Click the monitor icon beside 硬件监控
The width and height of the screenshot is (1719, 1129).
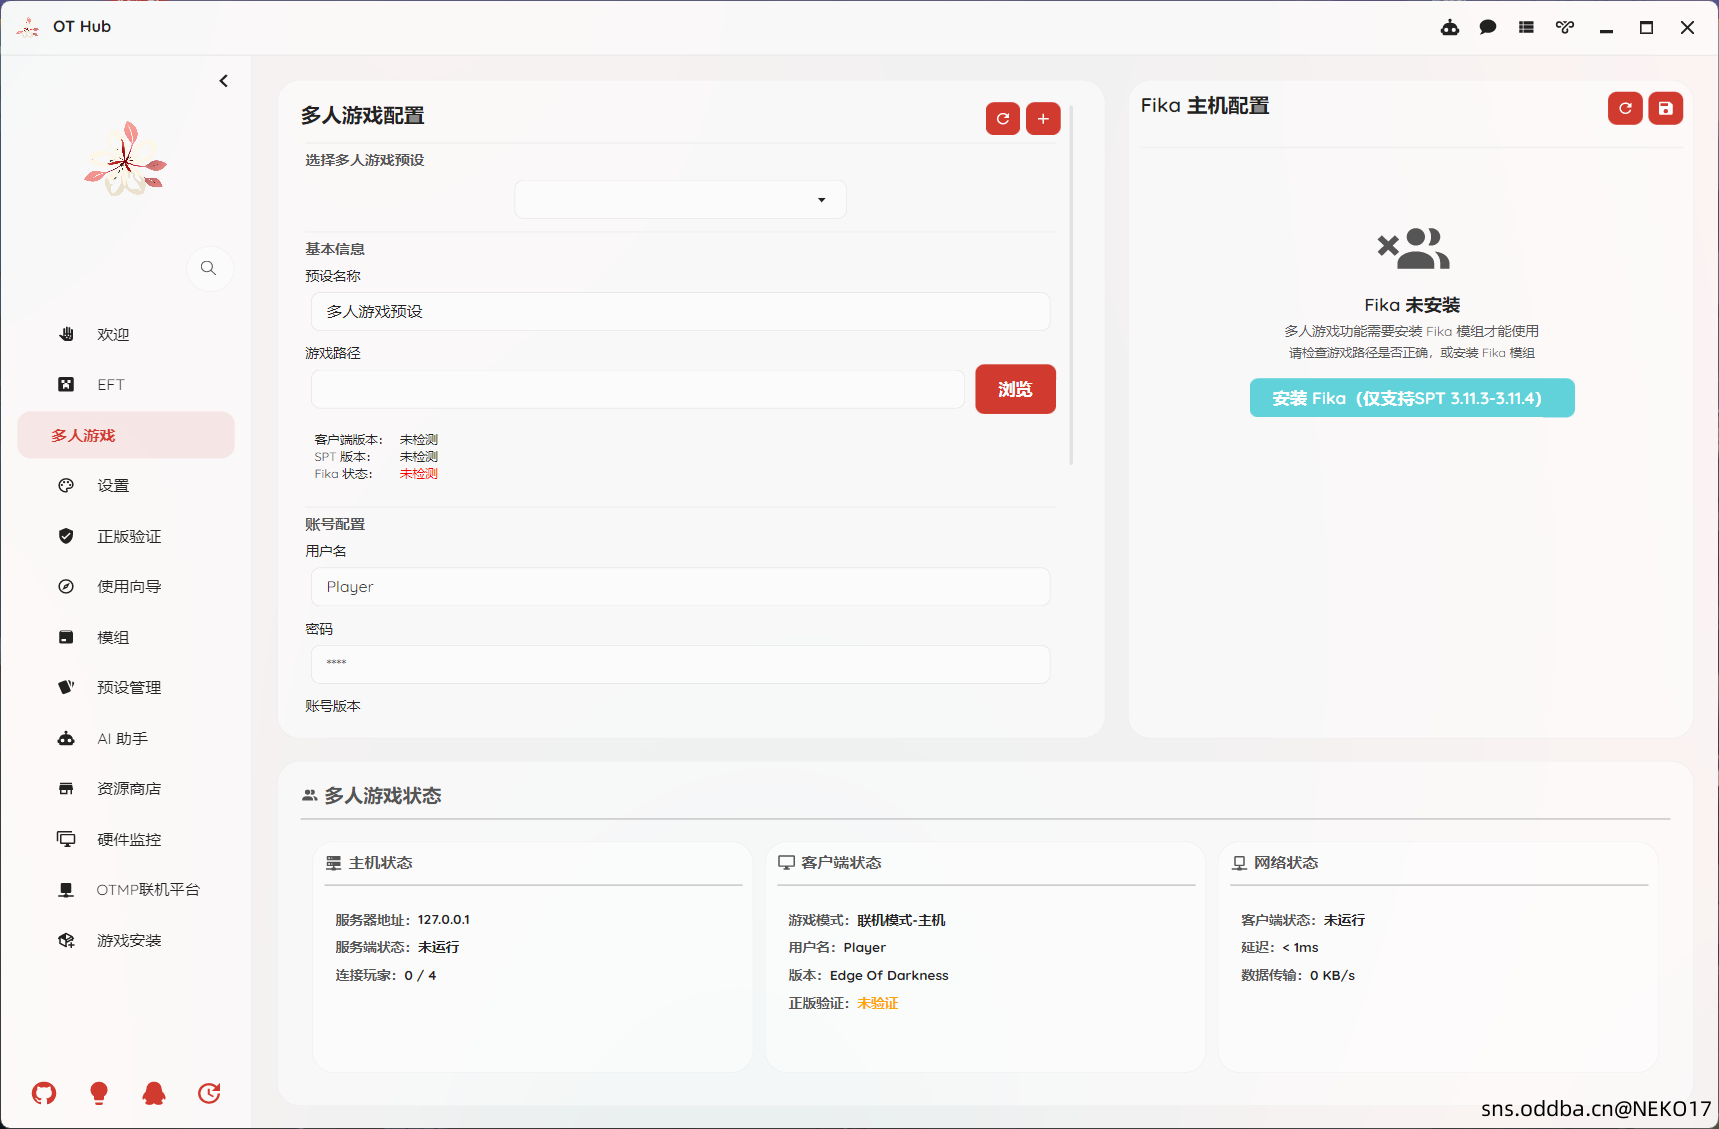[66, 840]
